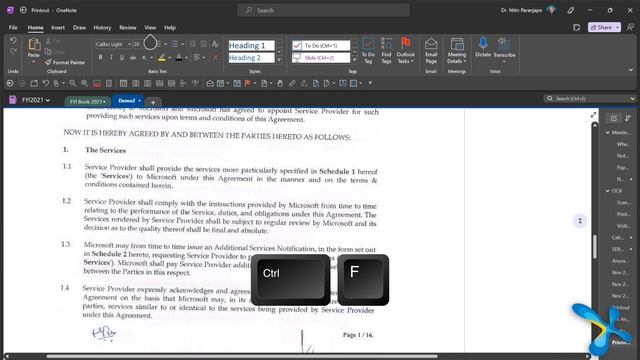The image size is (640, 360).
Task: Click the pen drawing icon in quick toolbar
Action: pos(292,83)
